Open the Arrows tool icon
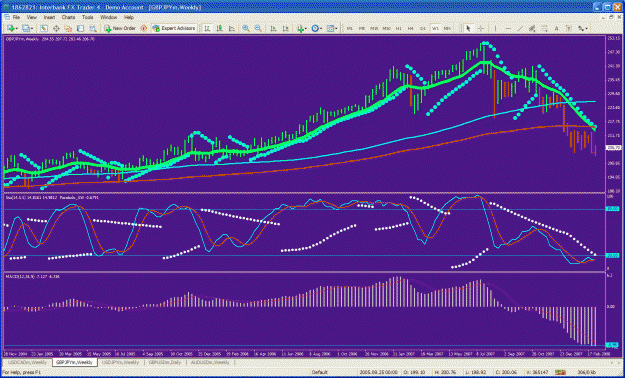The width and height of the screenshot is (625, 378). [x=580, y=28]
